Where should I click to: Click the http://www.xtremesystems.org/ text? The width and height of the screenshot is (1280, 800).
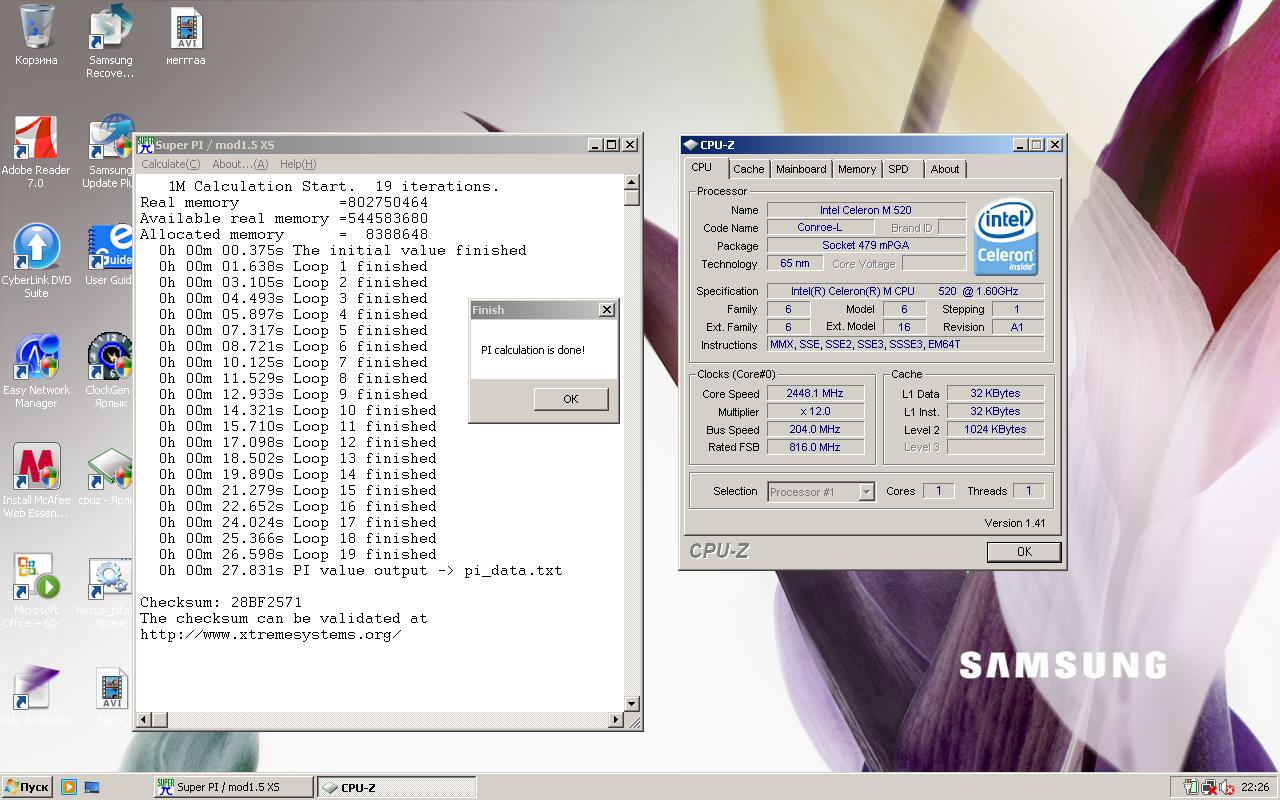pos(271,634)
